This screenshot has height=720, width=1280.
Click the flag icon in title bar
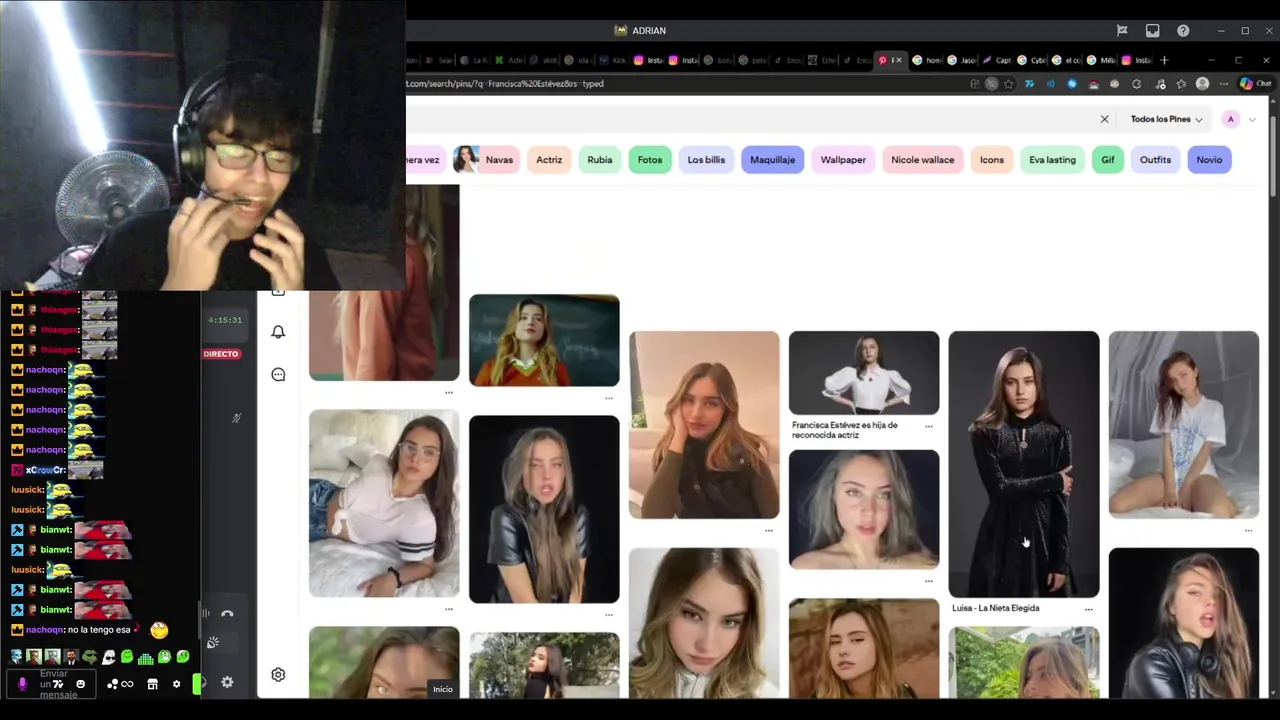[1122, 31]
